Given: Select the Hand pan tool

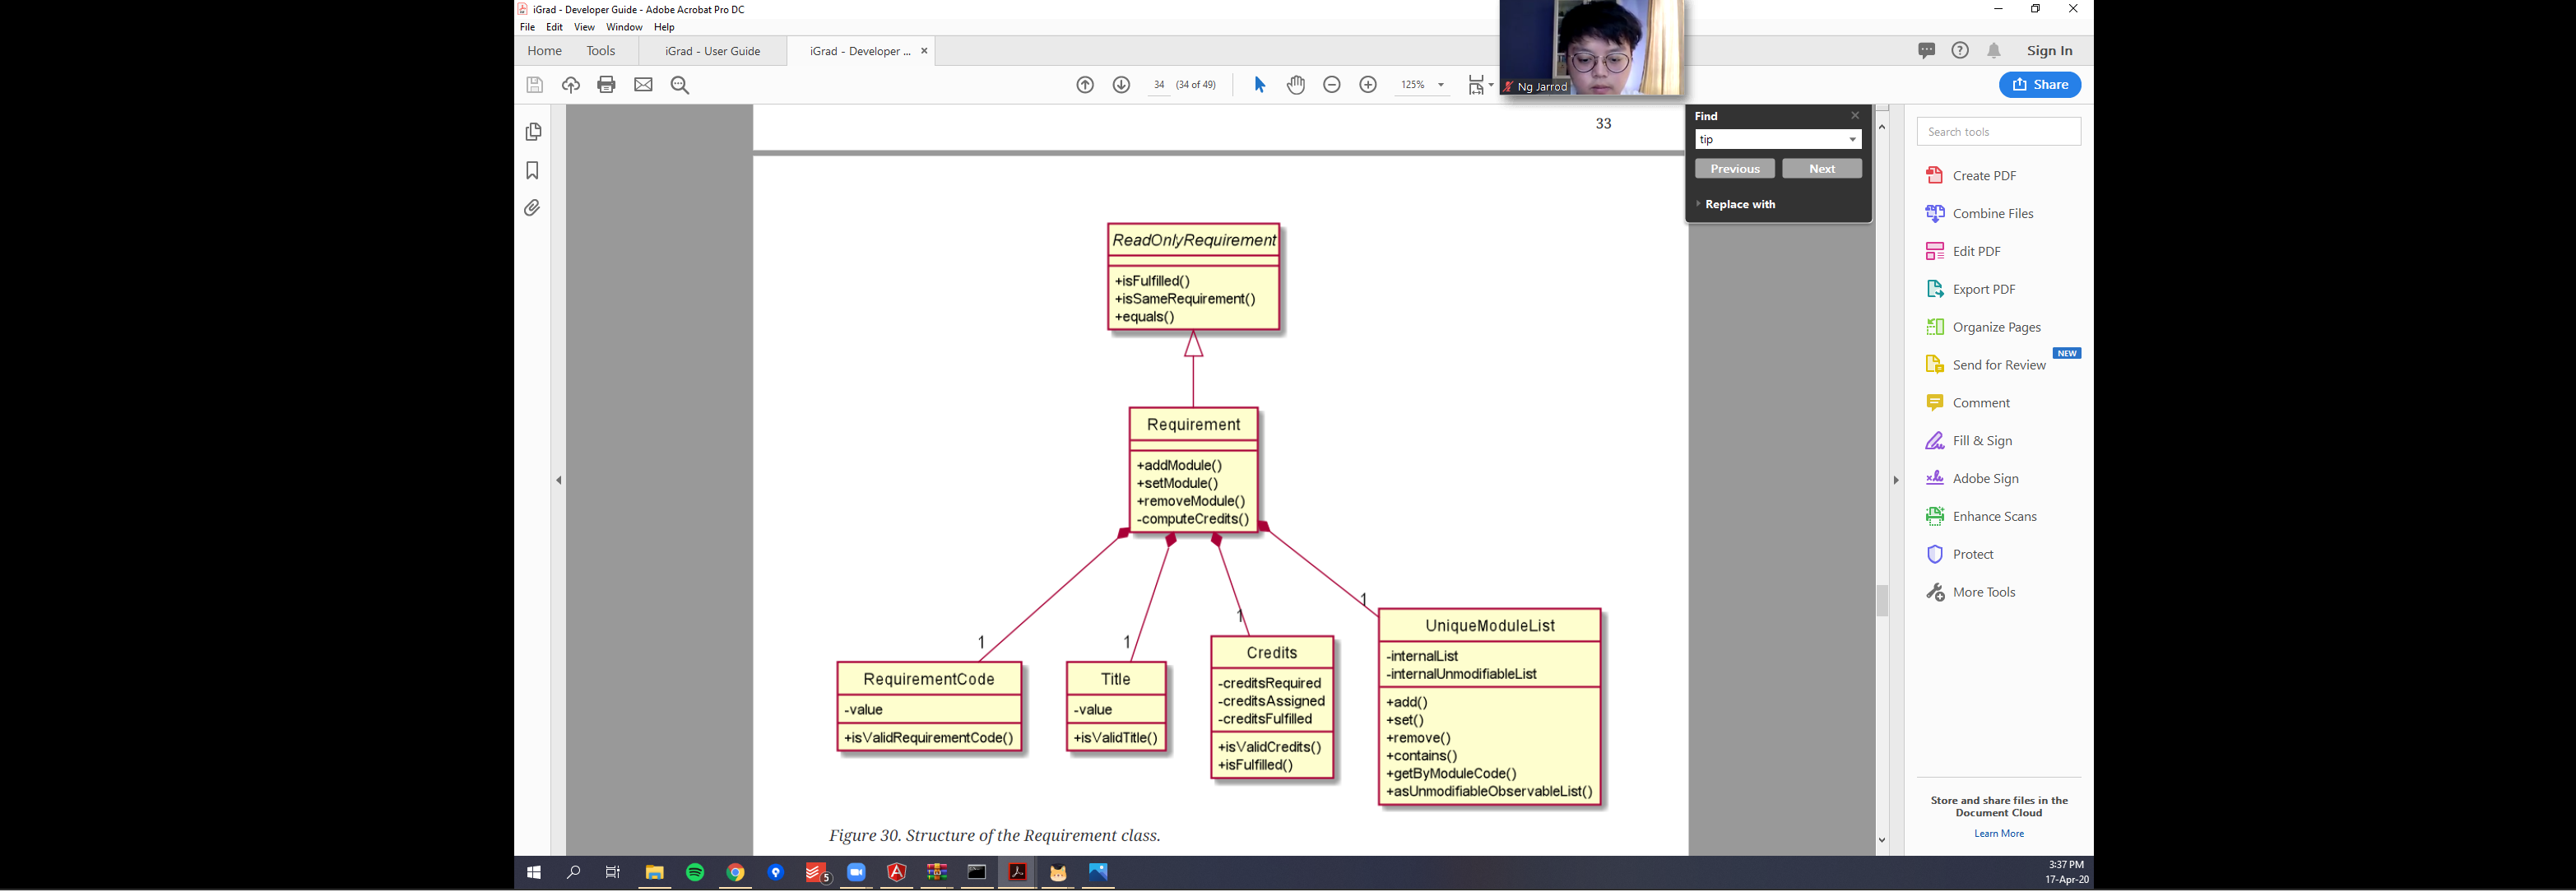Looking at the screenshot, I should [x=1296, y=85].
